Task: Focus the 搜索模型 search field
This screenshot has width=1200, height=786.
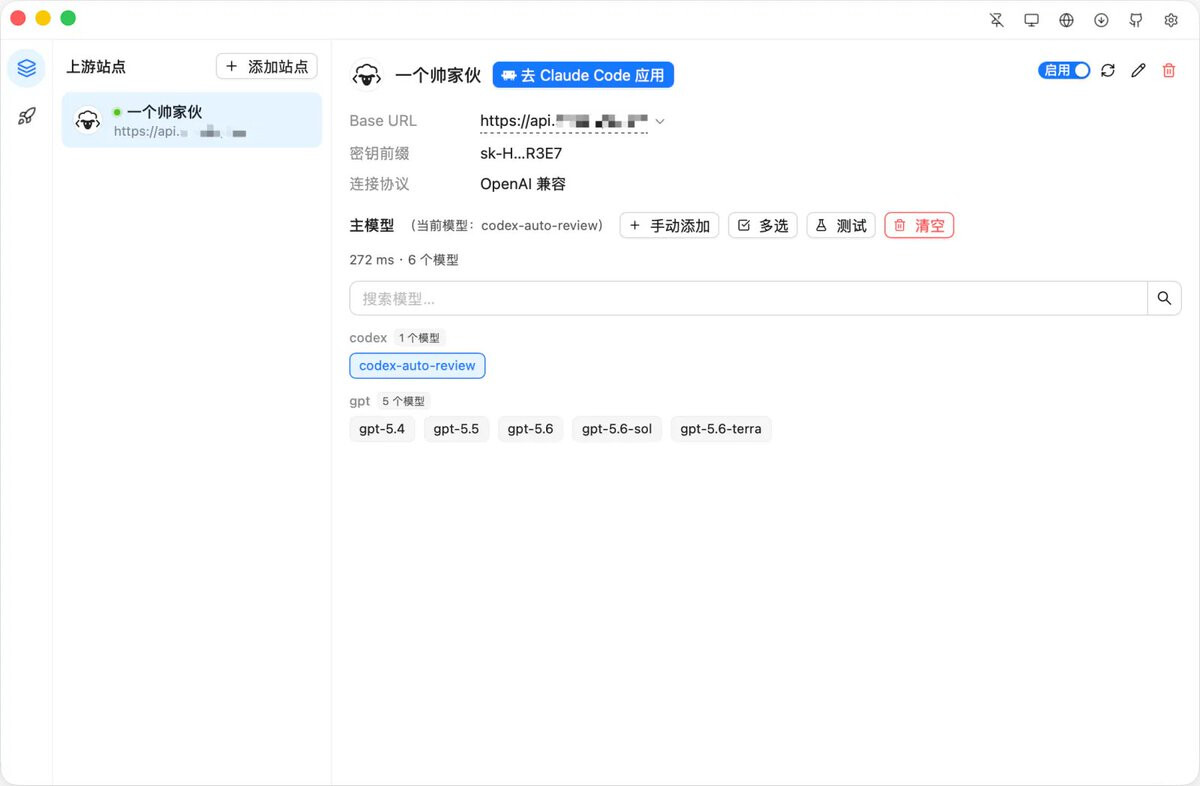Action: coord(748,298)
